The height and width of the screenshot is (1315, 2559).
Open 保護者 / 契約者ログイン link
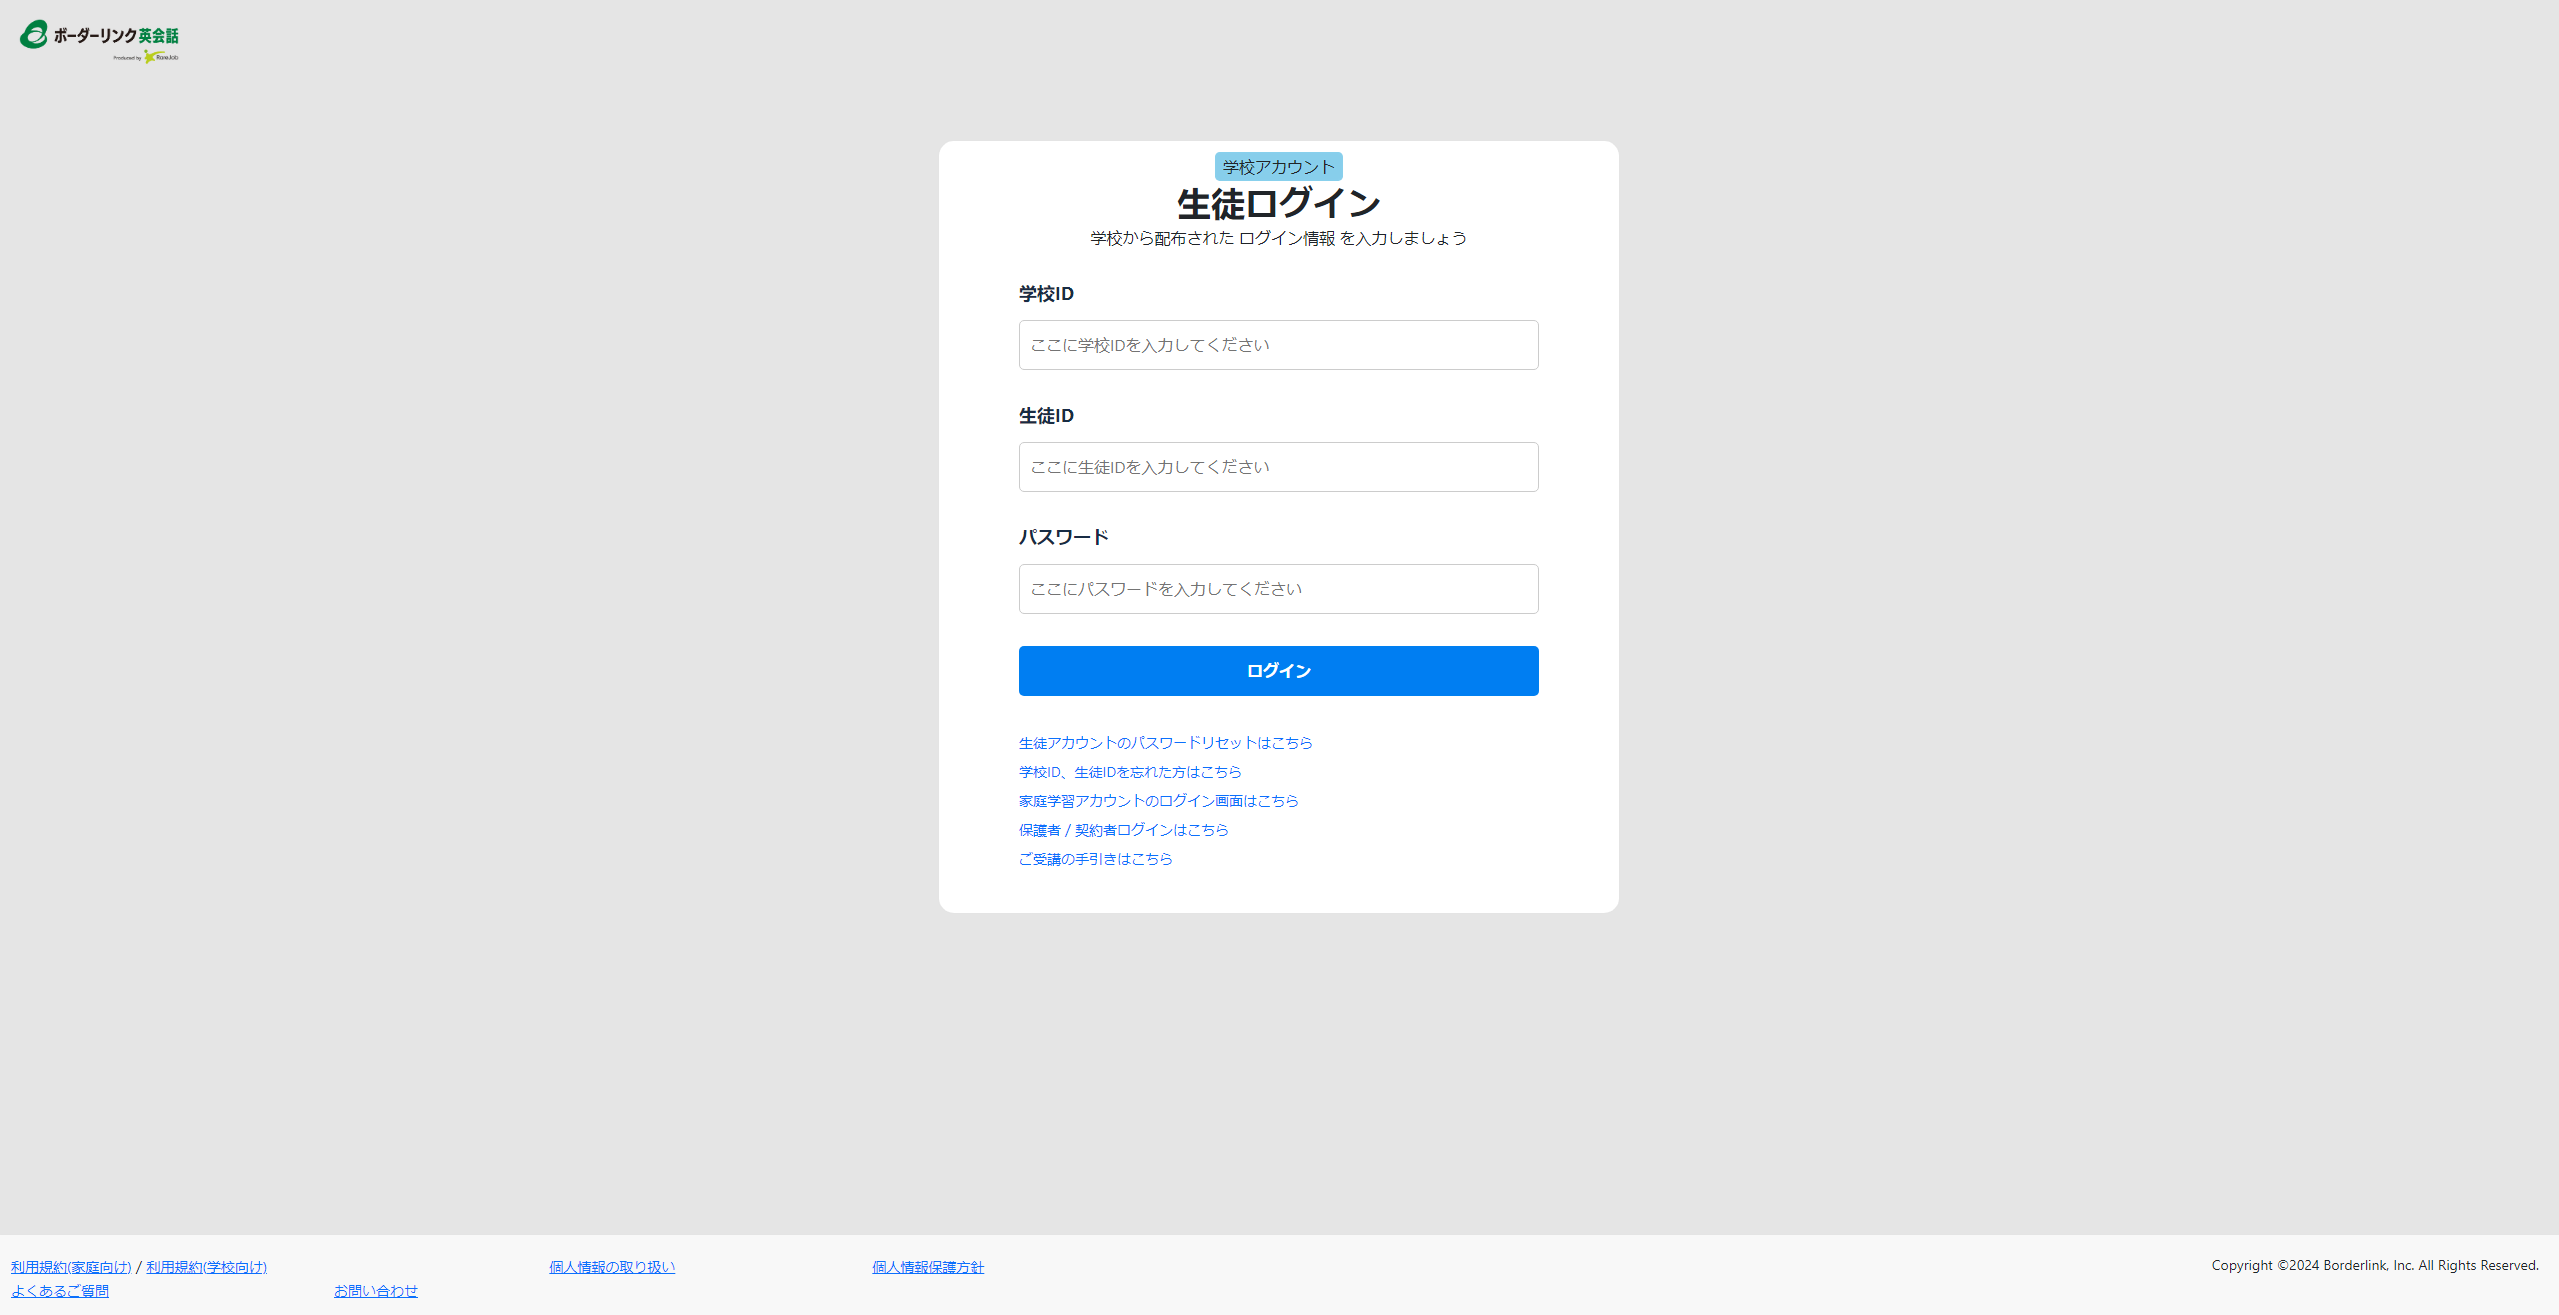click(x=1123, y=830)
